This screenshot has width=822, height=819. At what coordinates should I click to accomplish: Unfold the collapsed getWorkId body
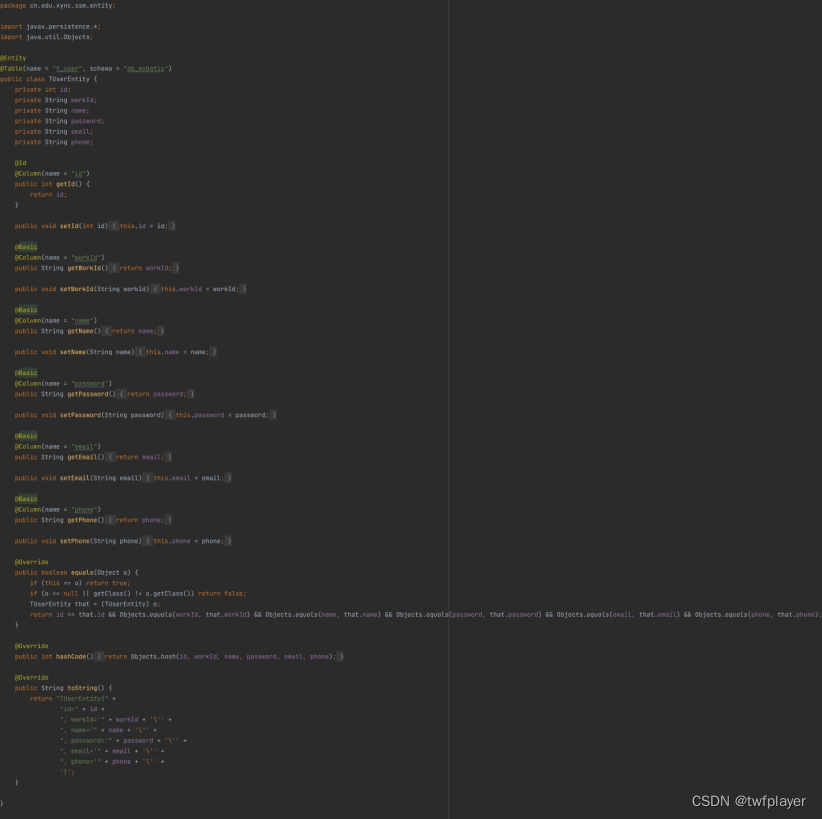pos(145,268)
